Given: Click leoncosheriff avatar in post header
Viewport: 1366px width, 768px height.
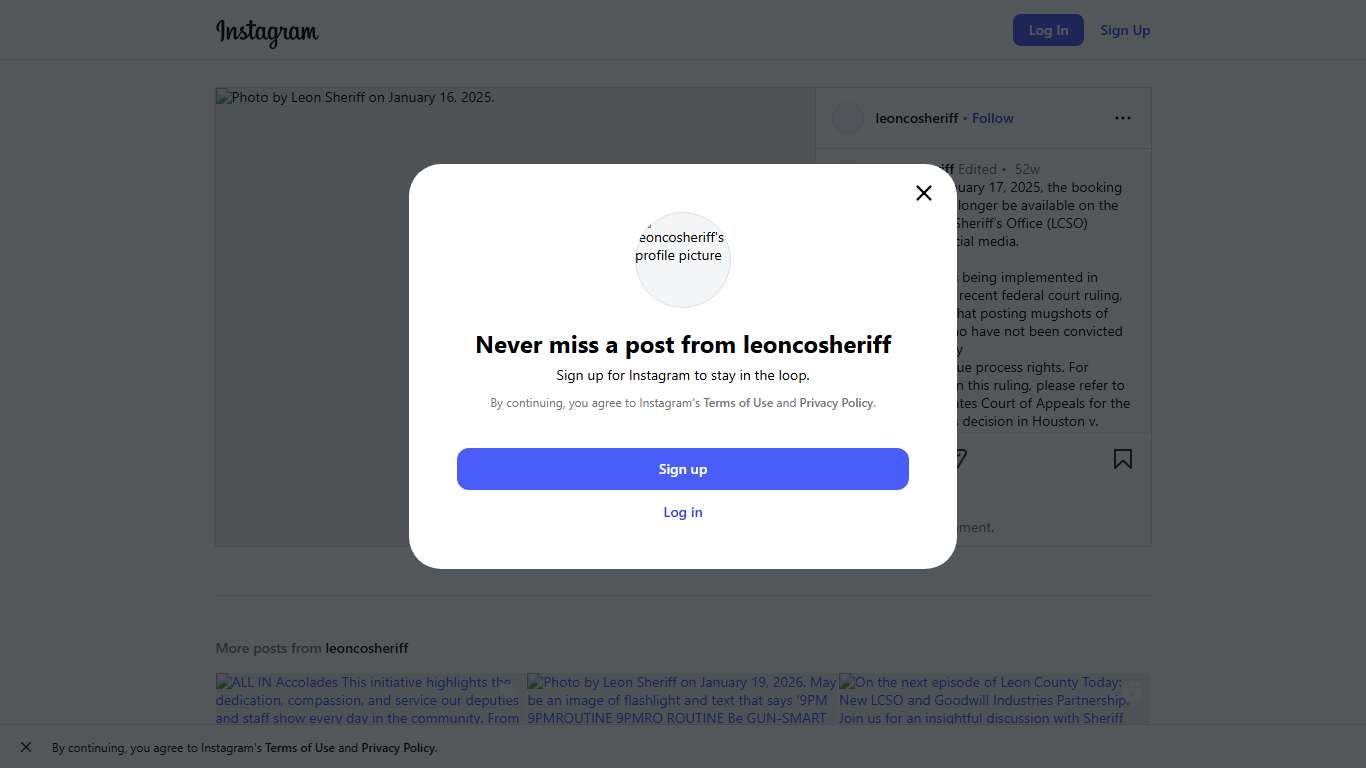Looking at the screenshot, I should click(x=848, y=118).
